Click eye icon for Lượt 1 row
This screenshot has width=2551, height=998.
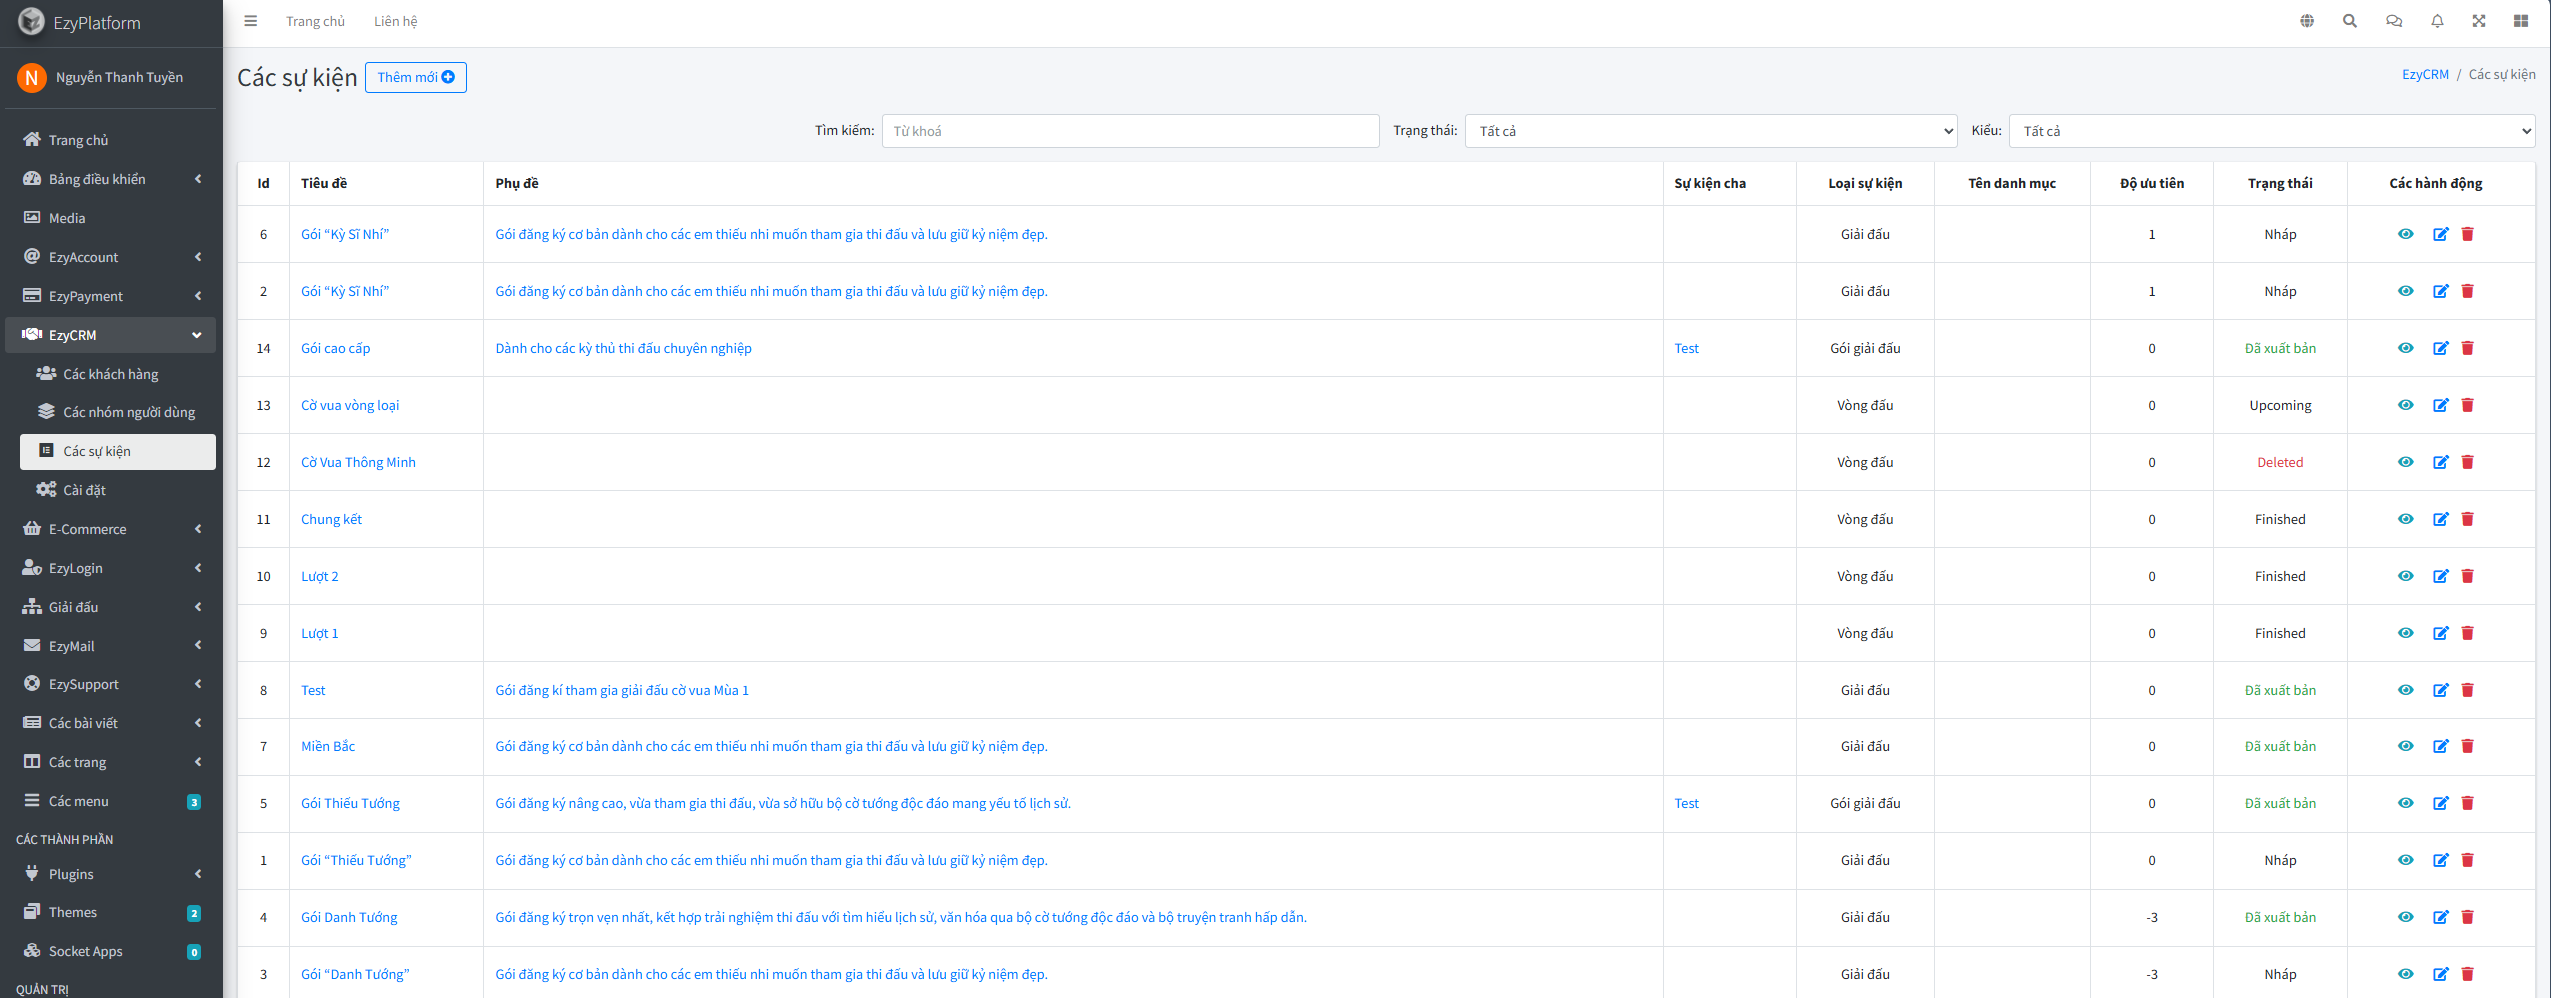pos(2405,633)
